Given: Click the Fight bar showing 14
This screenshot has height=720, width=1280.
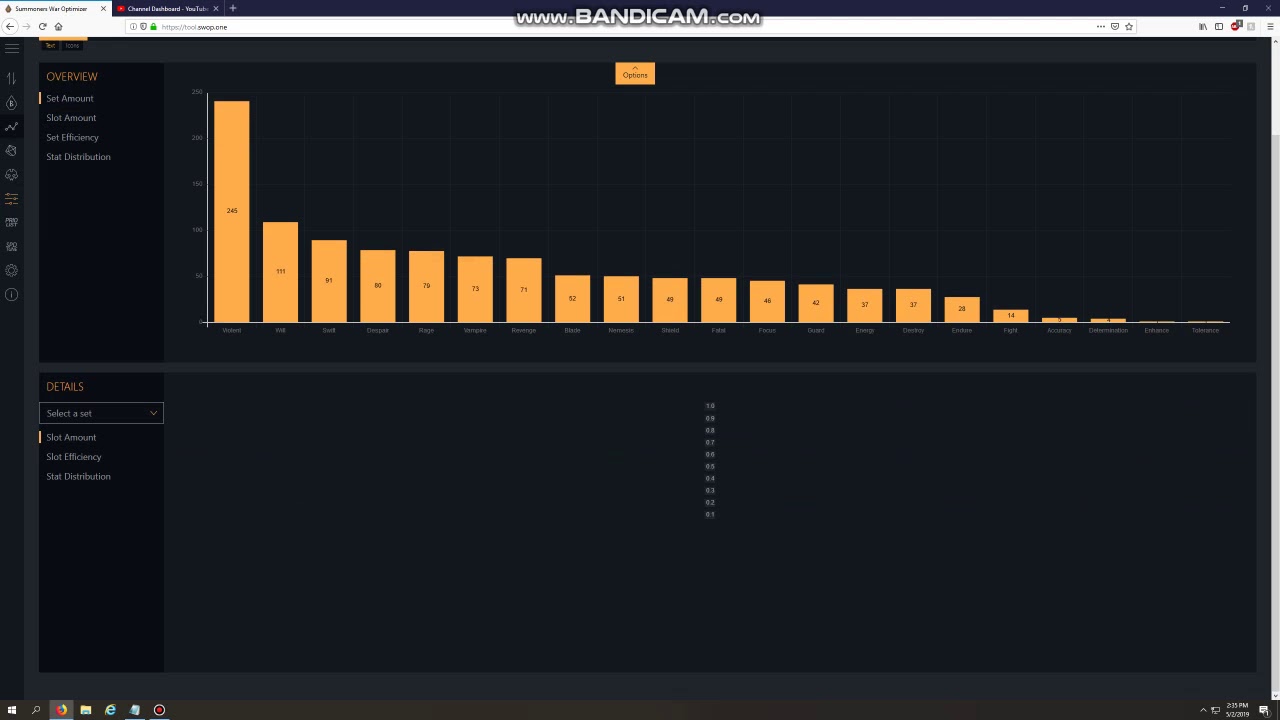Looking at the screenshot, I should [x=1011, y=316].
